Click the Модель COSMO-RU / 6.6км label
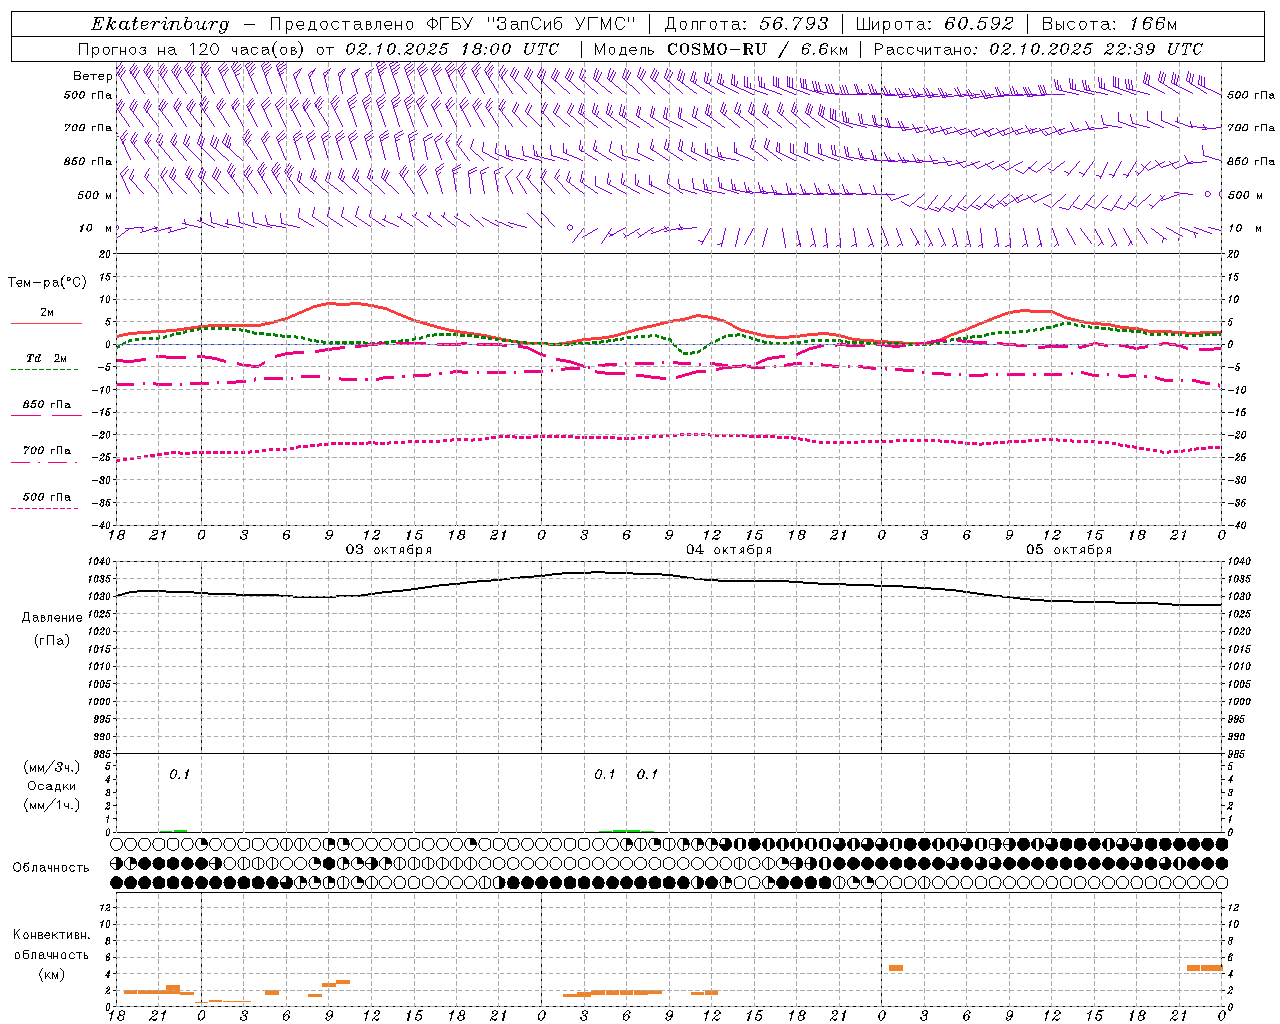The width and height of the screenshot is (1280, 1024). (x=720, y=49)
